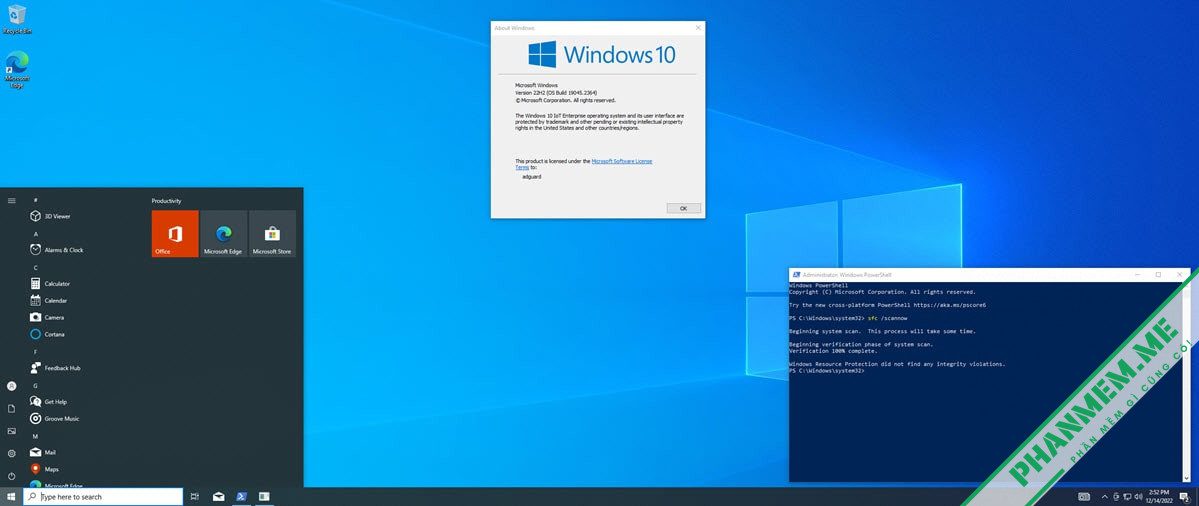Click the 'F' letter header in app list
Screen dimensions: 1199x506
[x=36, y=352]
